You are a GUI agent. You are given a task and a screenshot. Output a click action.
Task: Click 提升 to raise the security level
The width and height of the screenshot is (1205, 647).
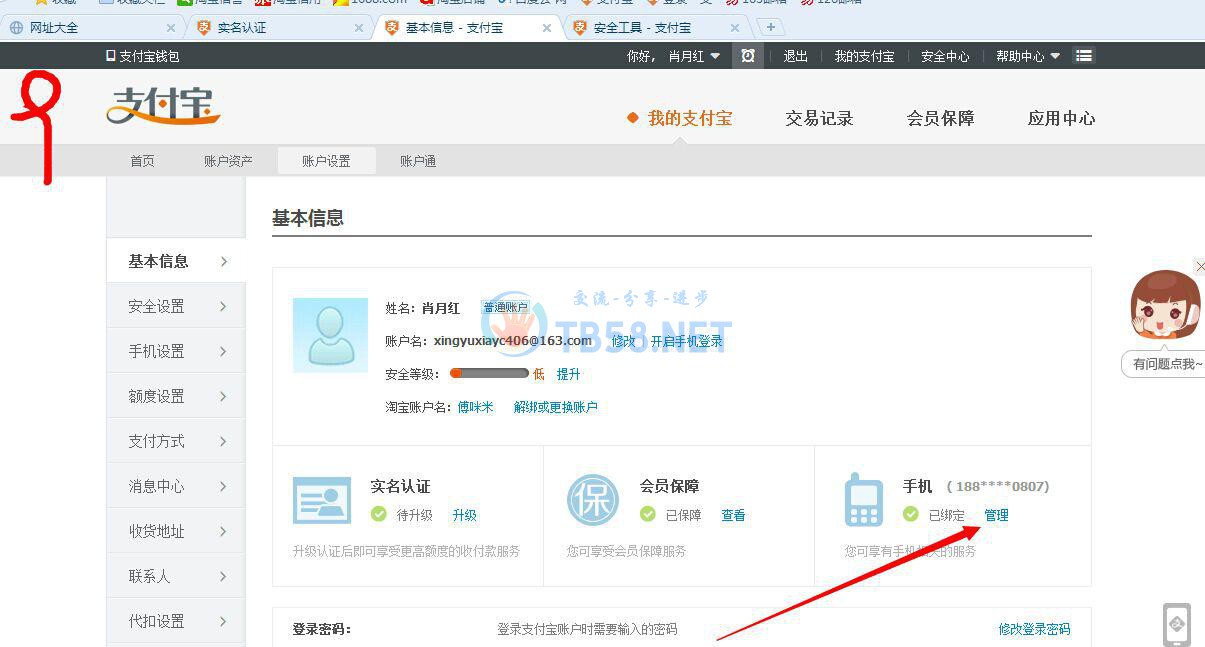pos(568,374)
